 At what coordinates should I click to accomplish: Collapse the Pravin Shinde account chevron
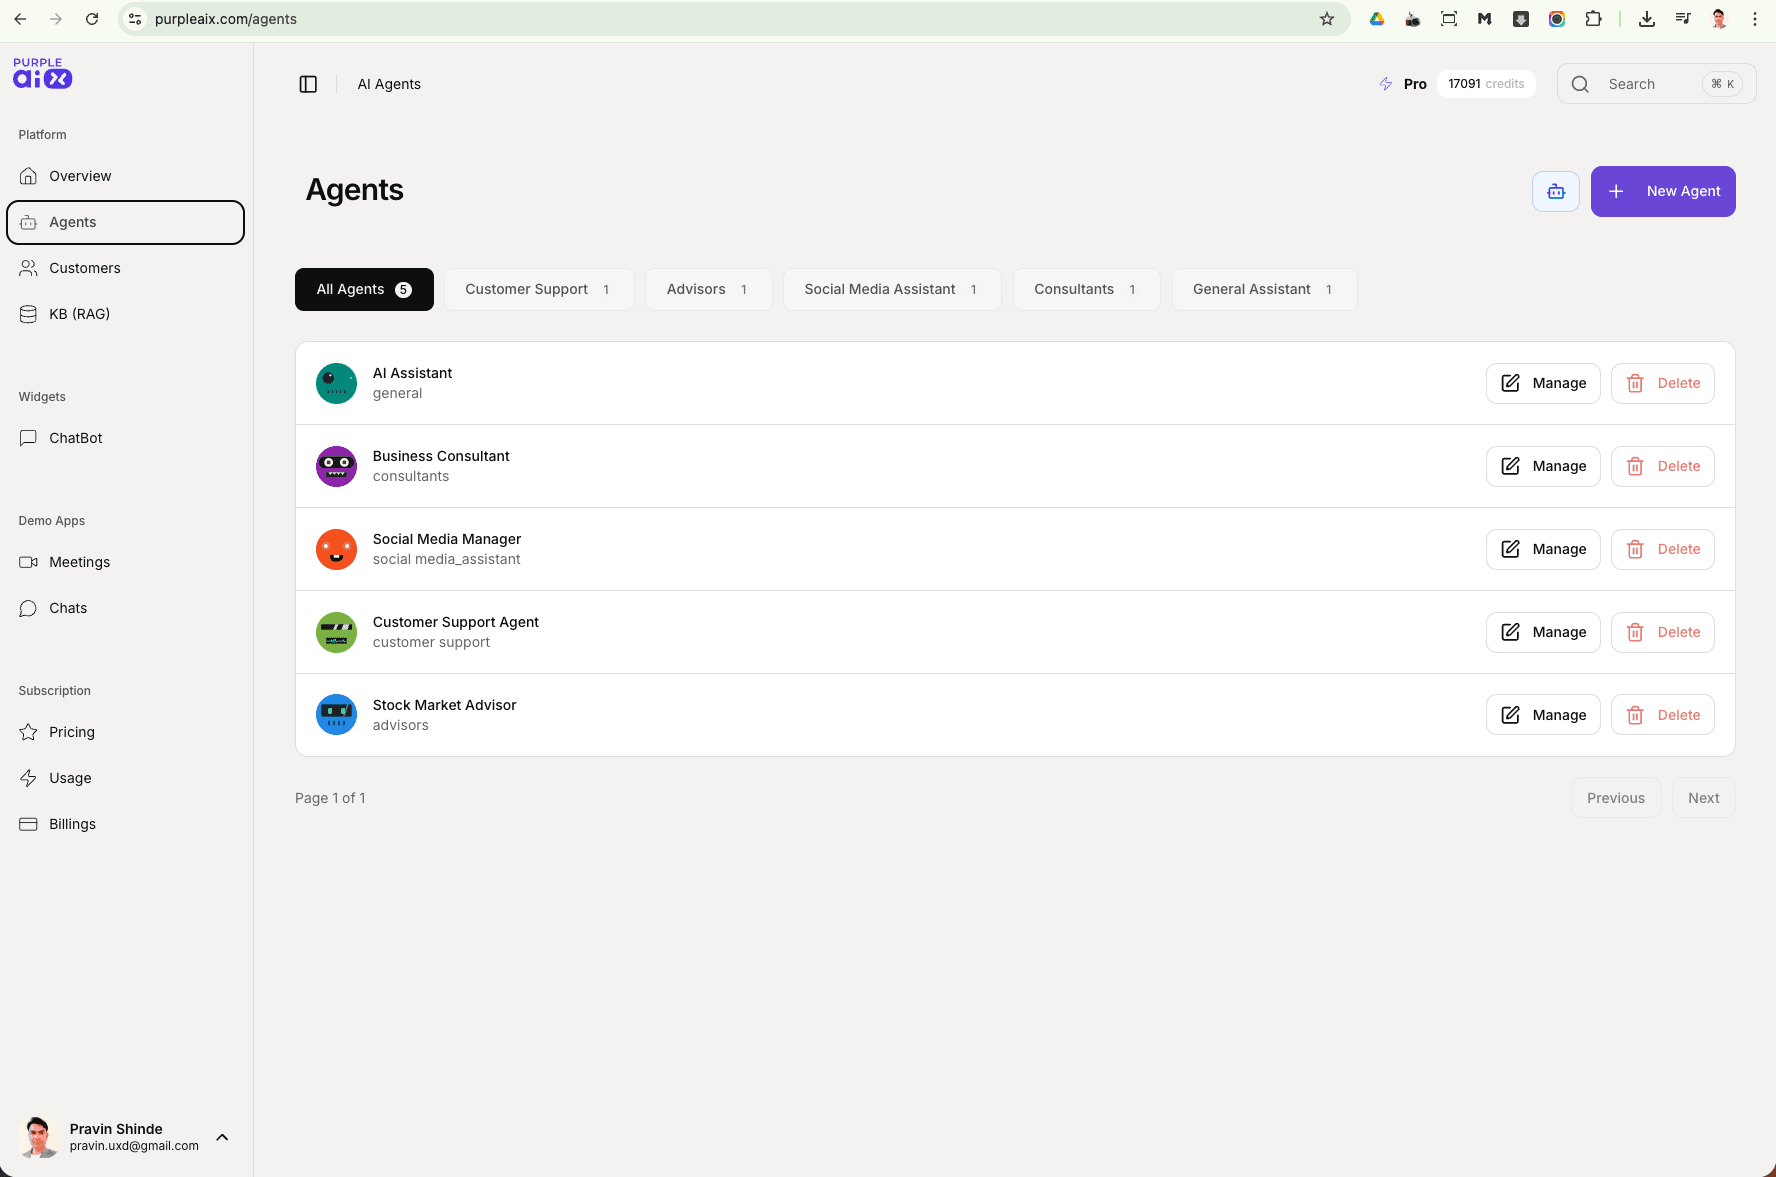(x=222, y=1137)
